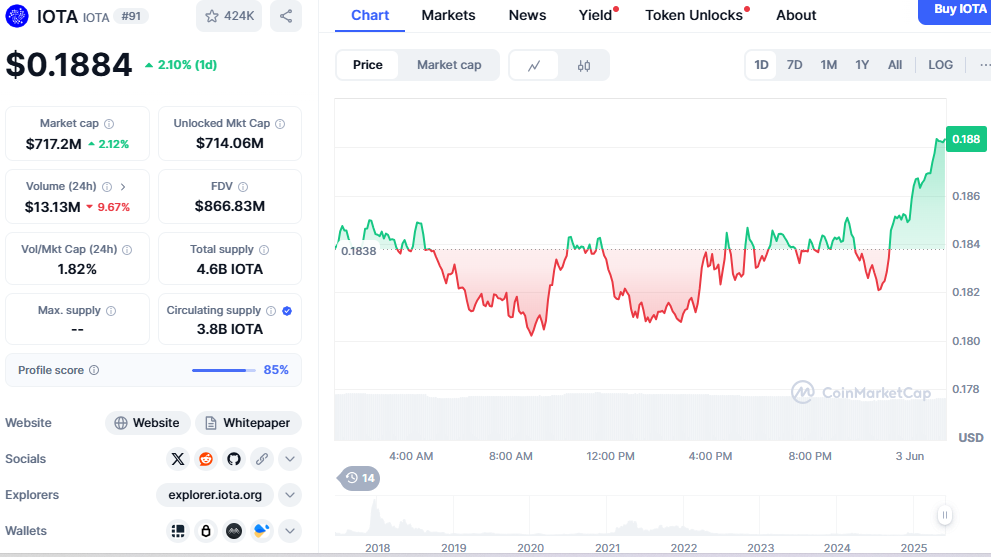Screen dimensions: 991x557
Task: Select the dark round wallet icon
Action: 234,531
